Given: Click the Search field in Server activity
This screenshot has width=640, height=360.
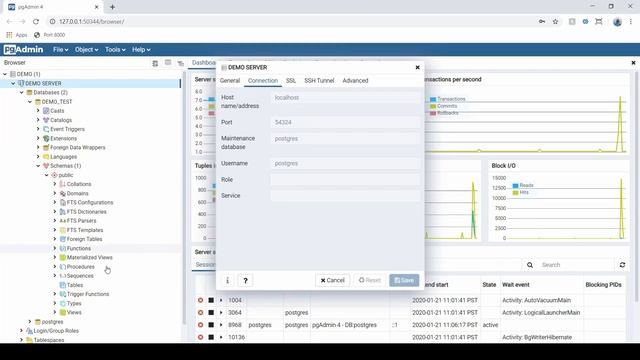Looking at the screenshot, I should (576, 265).
